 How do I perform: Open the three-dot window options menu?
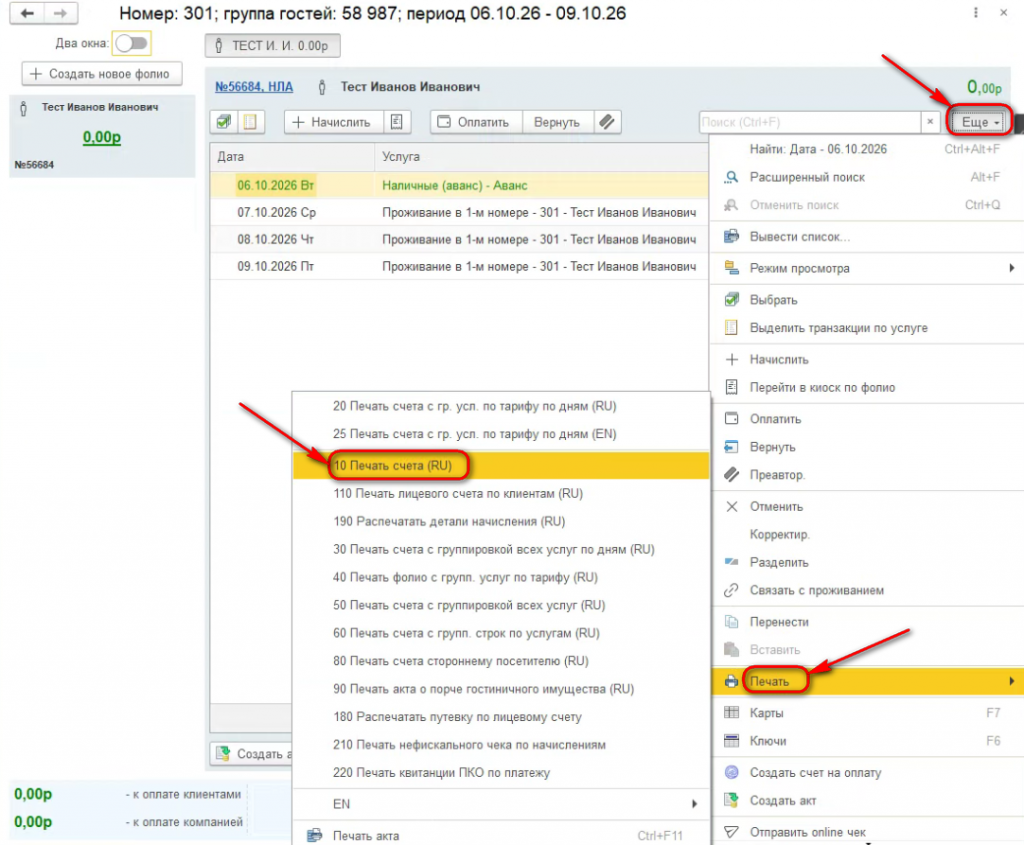pos(976,13)
